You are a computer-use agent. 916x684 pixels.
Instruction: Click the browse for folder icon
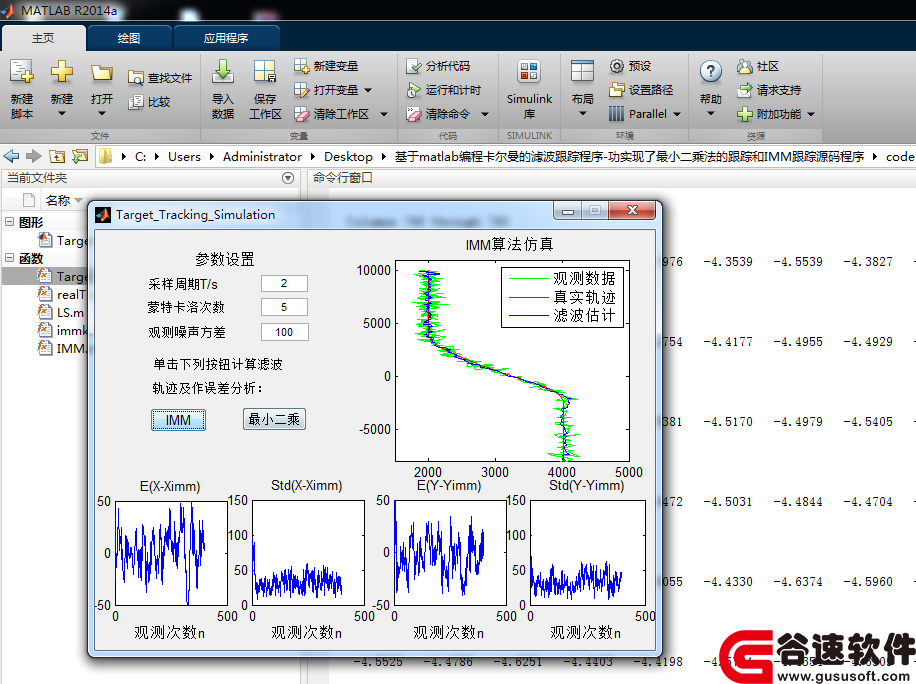(79, 157)
